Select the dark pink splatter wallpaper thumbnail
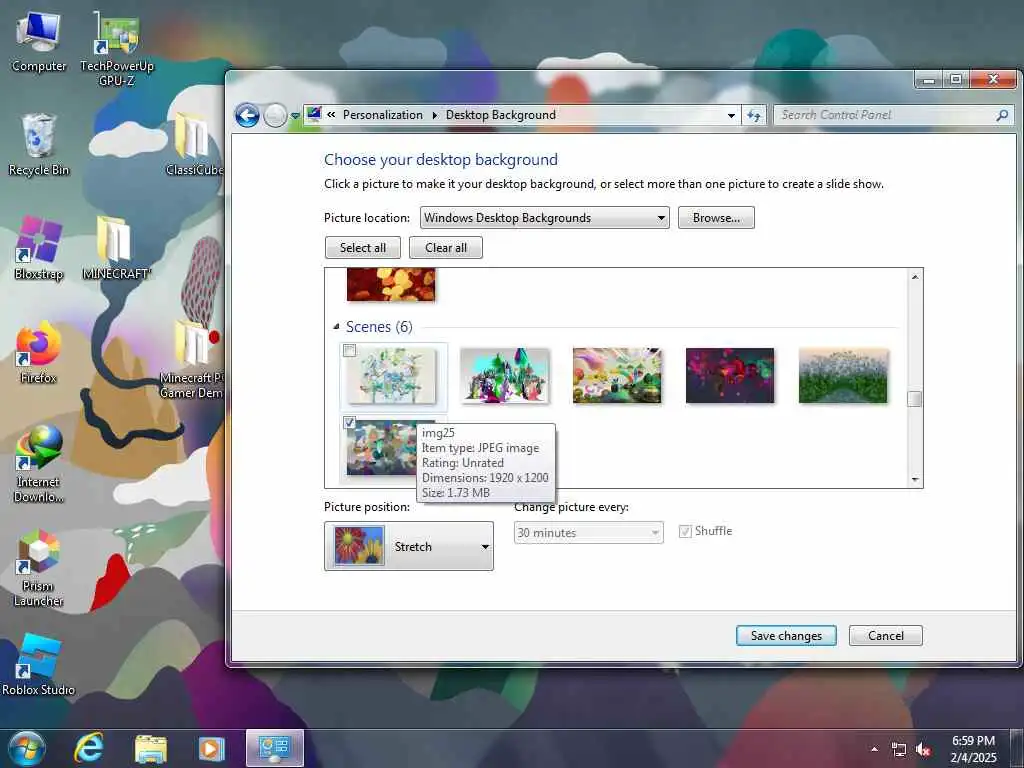The image size is (1024, 768). tap(730, 376)
